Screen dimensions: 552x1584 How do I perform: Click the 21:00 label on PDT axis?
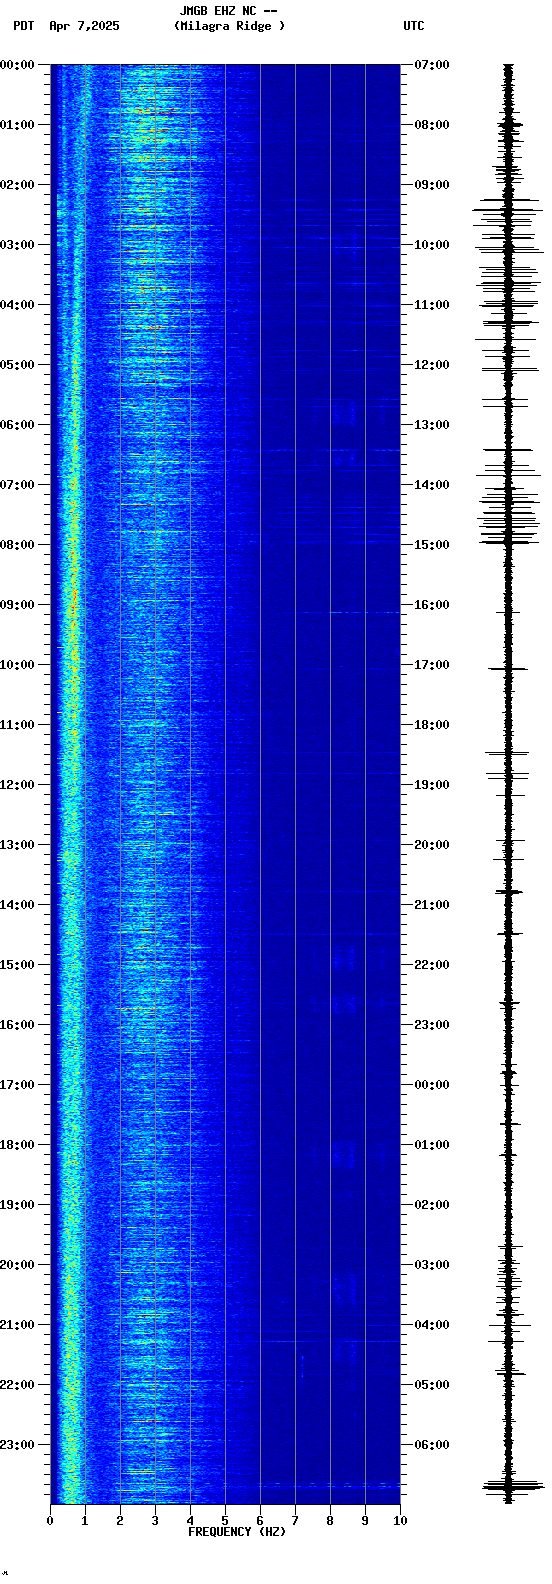(x=17, y=1325)
